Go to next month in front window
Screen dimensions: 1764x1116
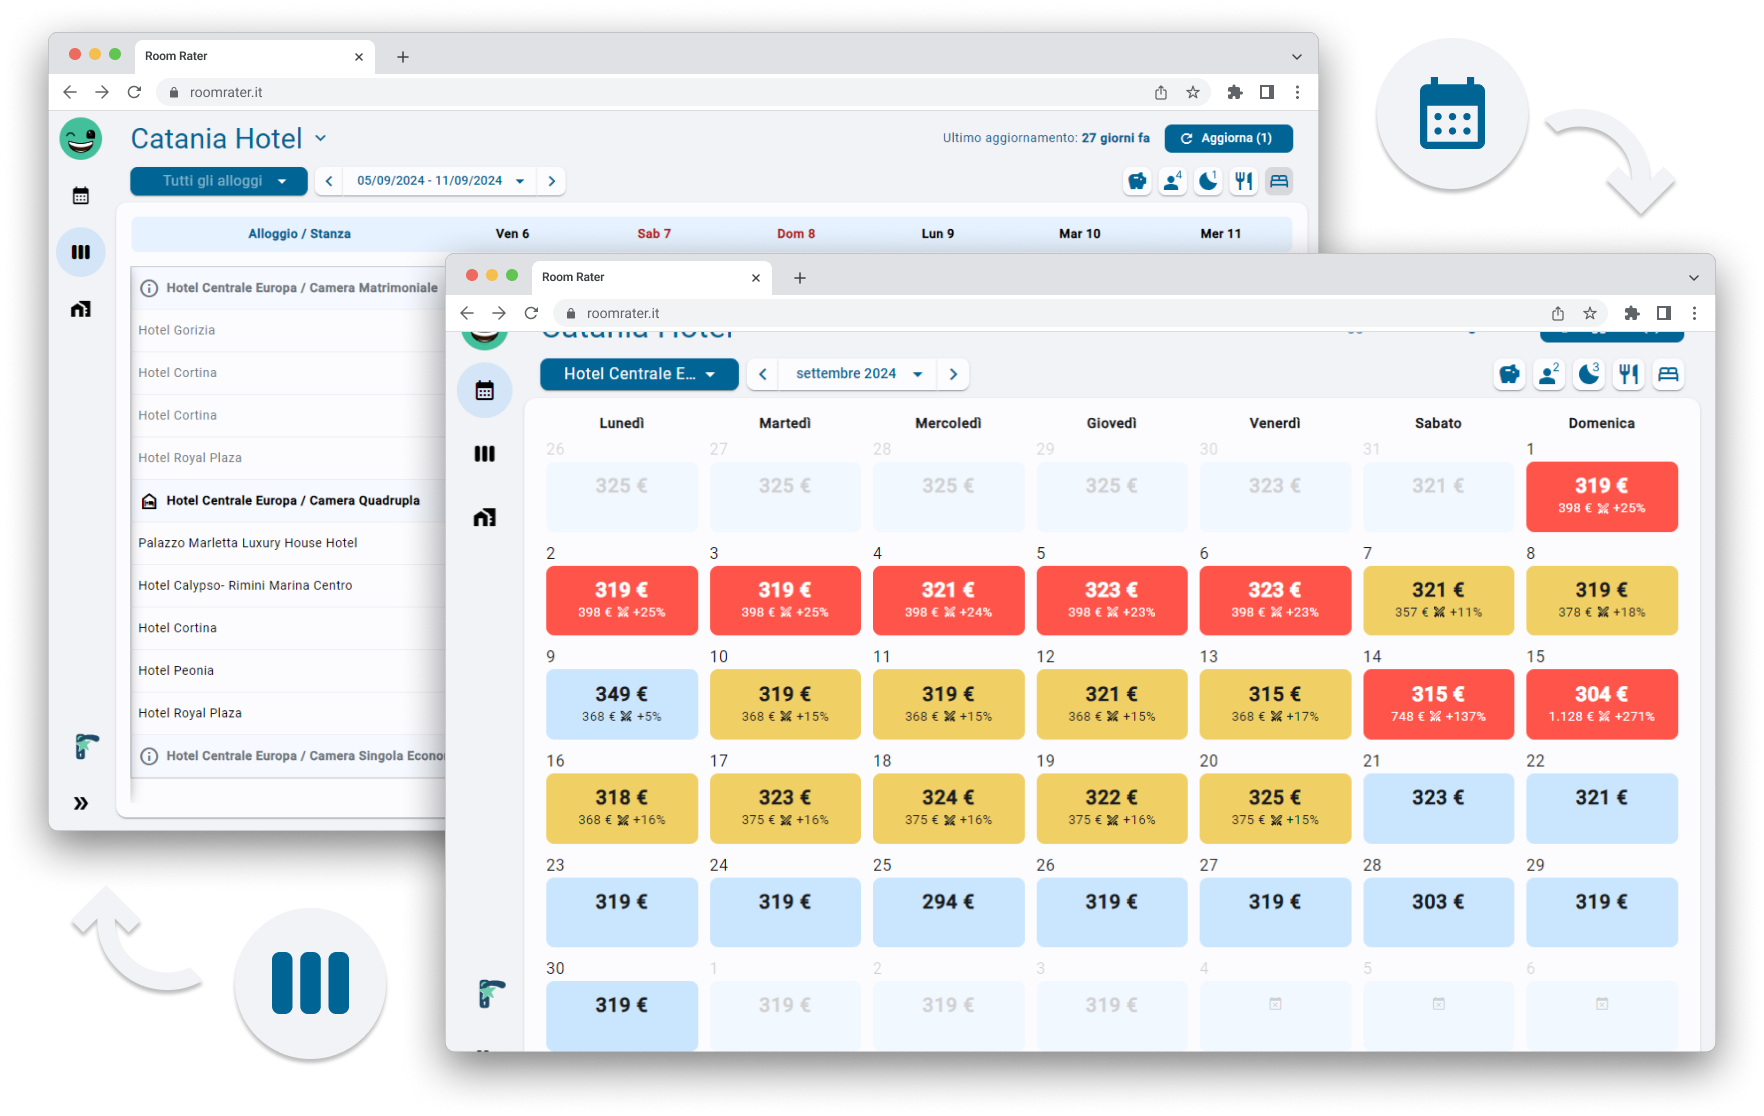(x=953, y=374)
